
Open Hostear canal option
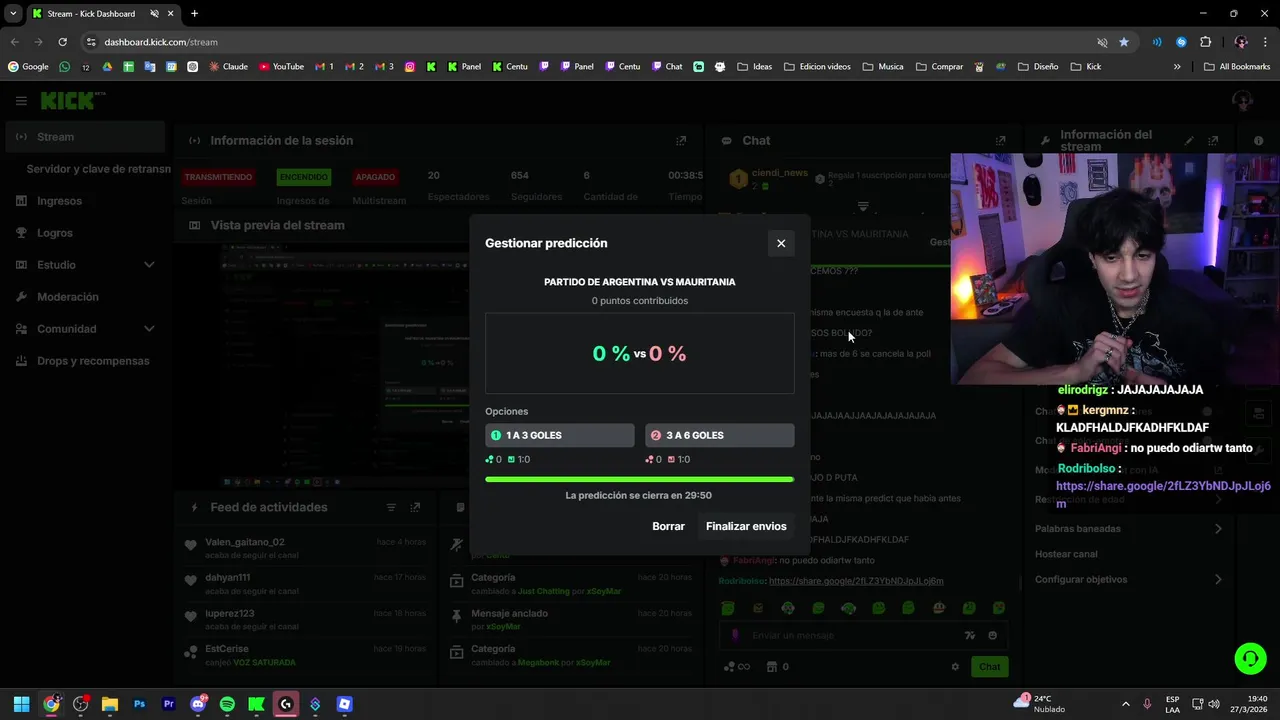coord(1066,554)
